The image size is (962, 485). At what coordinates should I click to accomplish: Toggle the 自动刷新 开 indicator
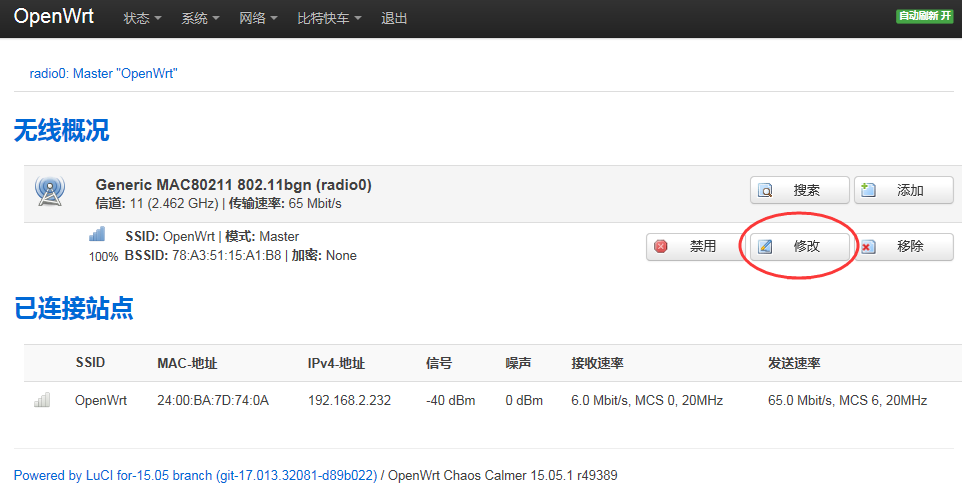(x=925, y=16)
